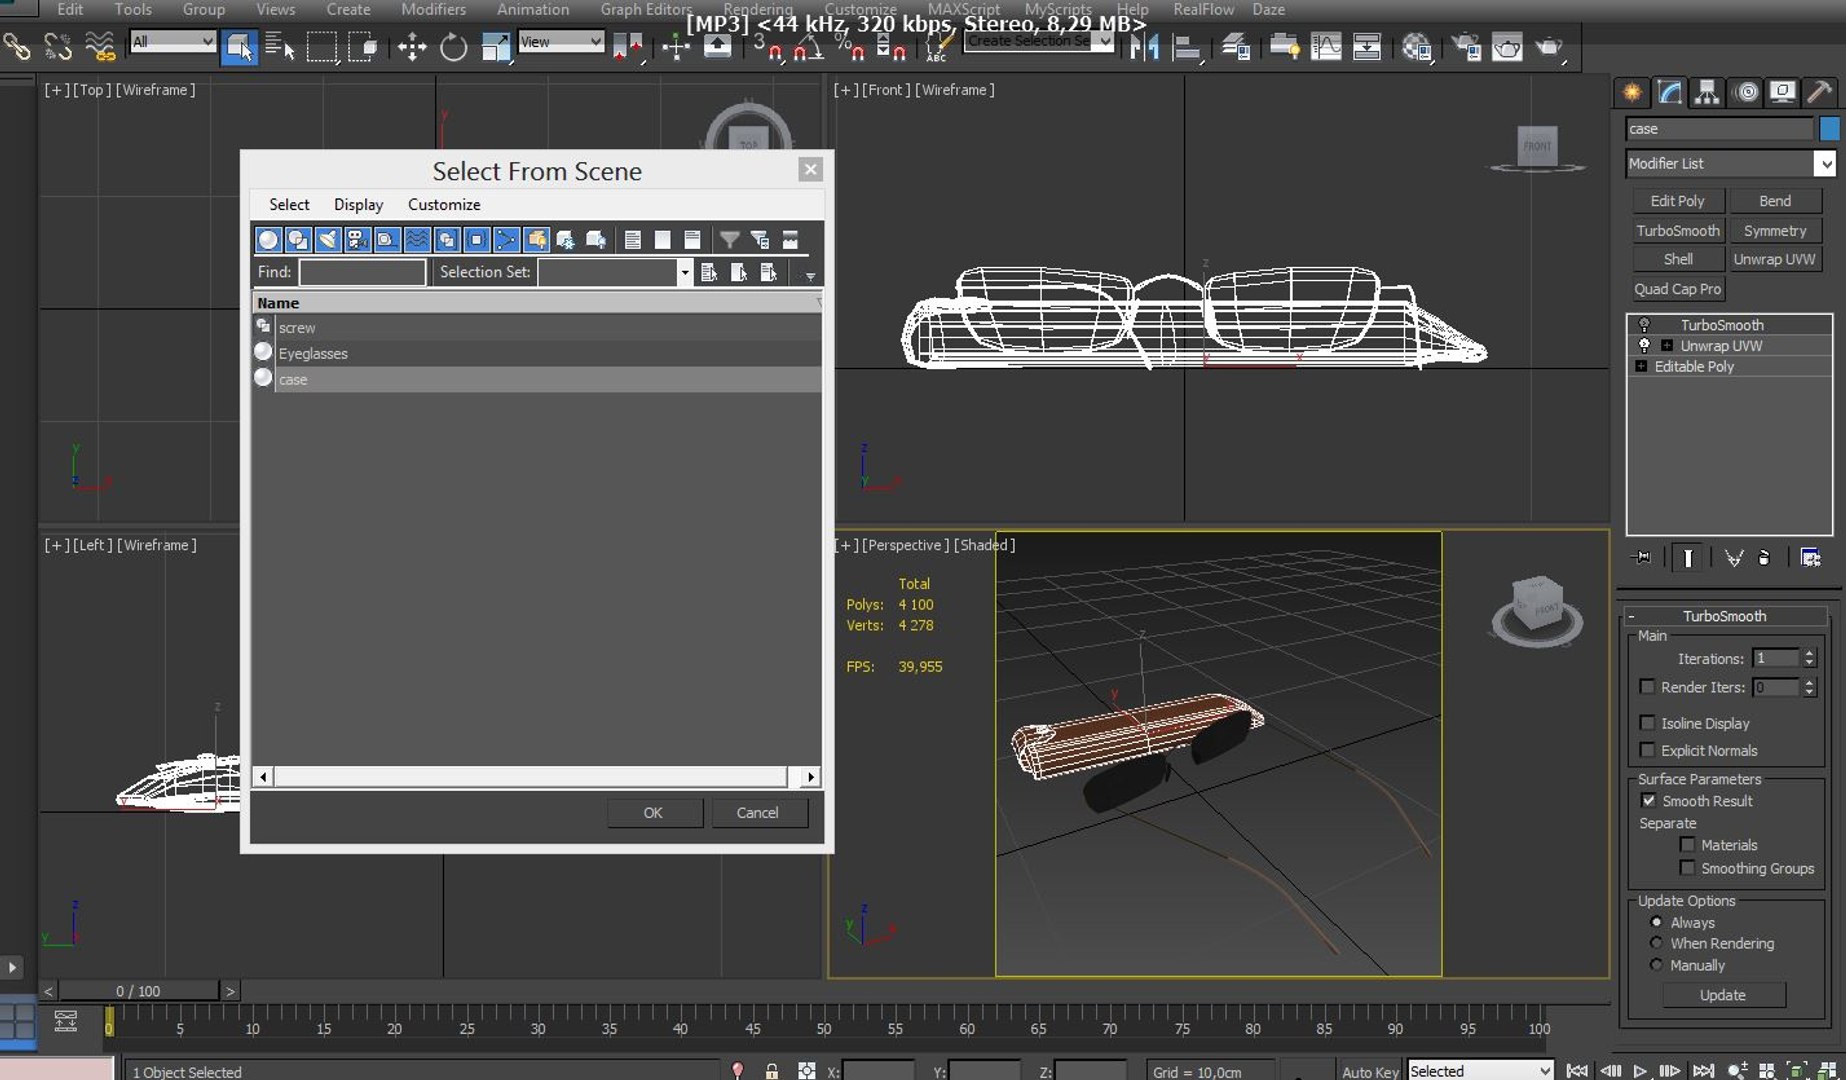Click the selection lock toggle icon
The image size is (1846, 1080).
[x=771, y=1071]
